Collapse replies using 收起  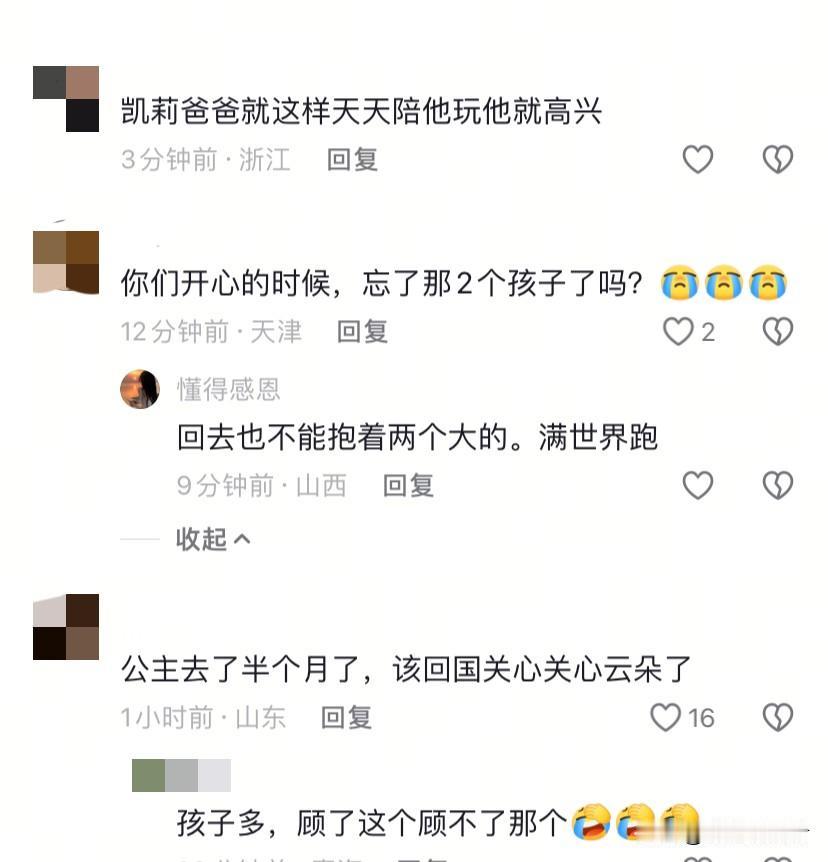(213, 539)
